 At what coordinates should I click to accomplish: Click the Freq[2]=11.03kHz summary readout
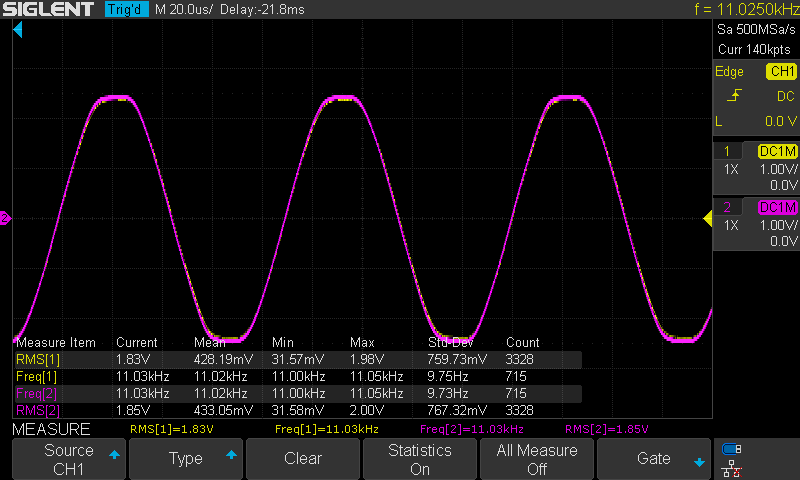471,429
